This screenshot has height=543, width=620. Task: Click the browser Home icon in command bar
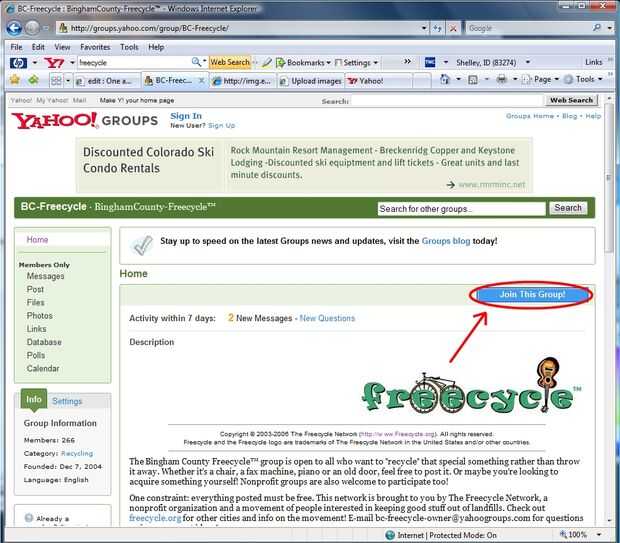(x=445, y=79)
